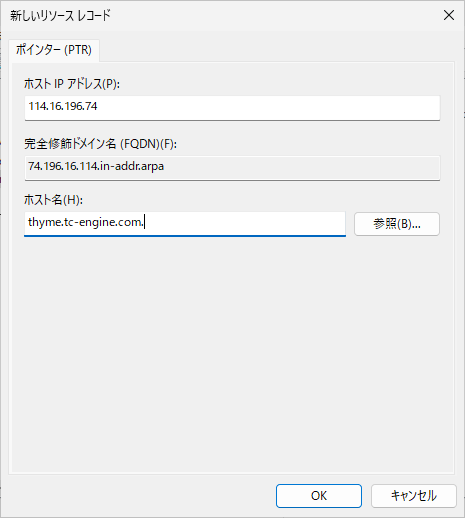This screenshot has width=465, height=518.
Task: Click the ホスト名(H): label
Action: coord(53,200)
